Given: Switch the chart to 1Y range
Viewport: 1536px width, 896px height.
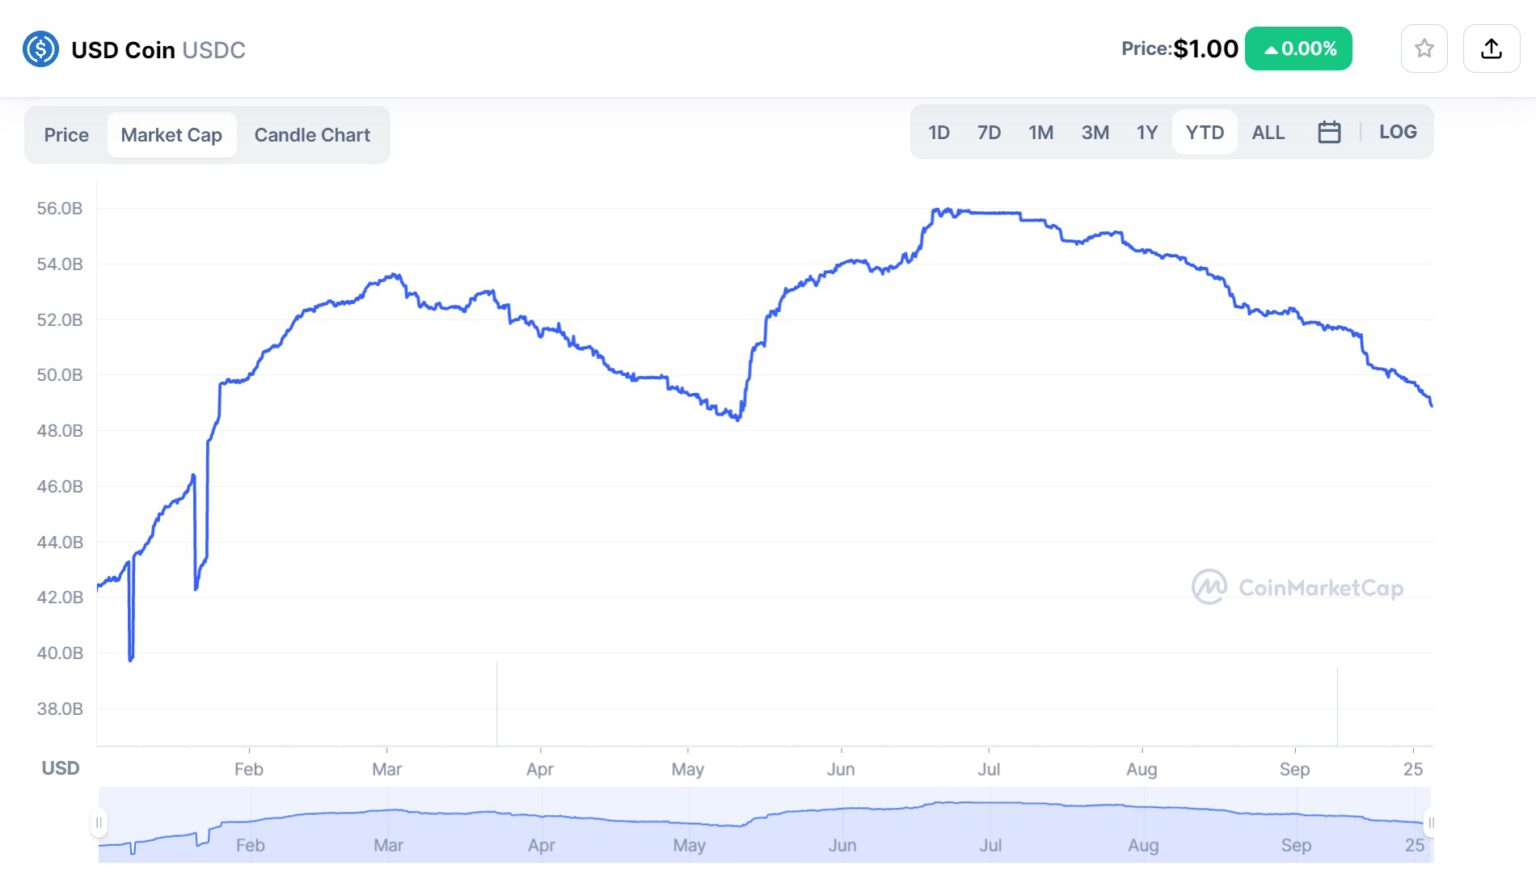Looking at the screenshot, I should point(1147,132).
